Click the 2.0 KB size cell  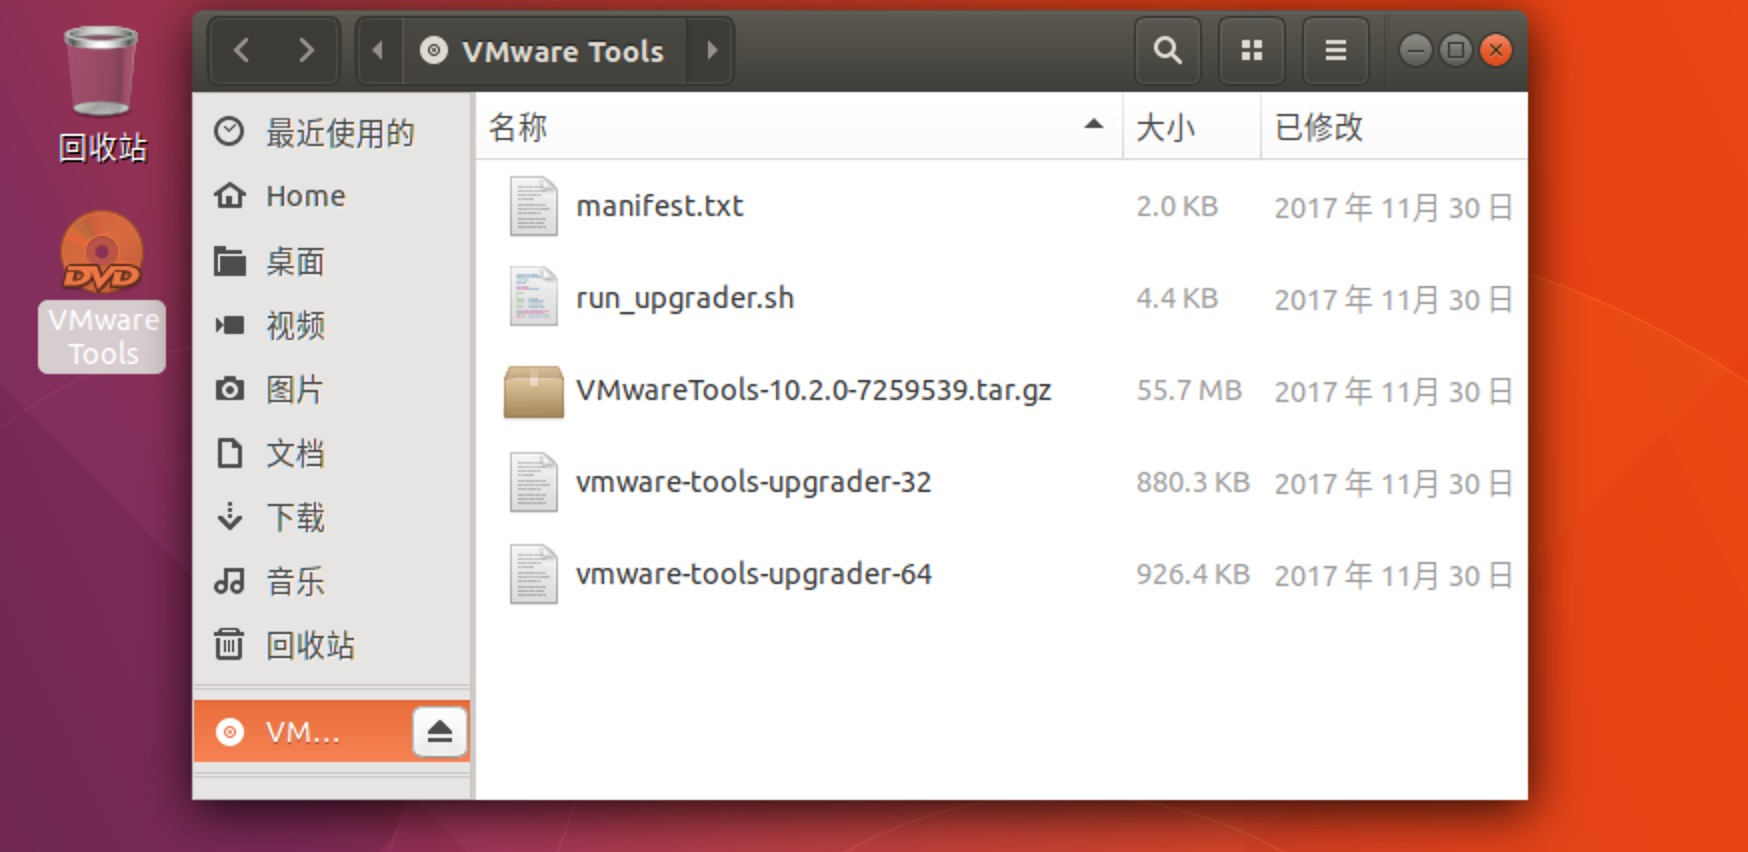[x=1177, y=206]
